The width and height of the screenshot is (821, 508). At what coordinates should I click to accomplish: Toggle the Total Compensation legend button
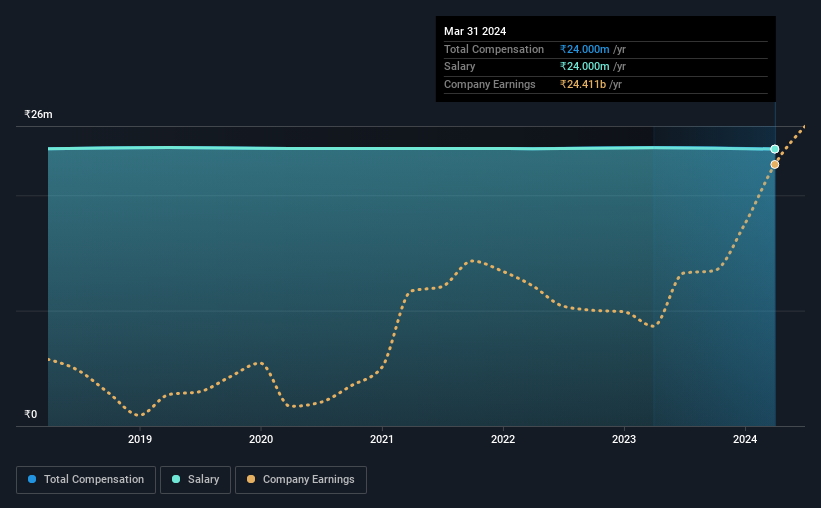point(86,480)
